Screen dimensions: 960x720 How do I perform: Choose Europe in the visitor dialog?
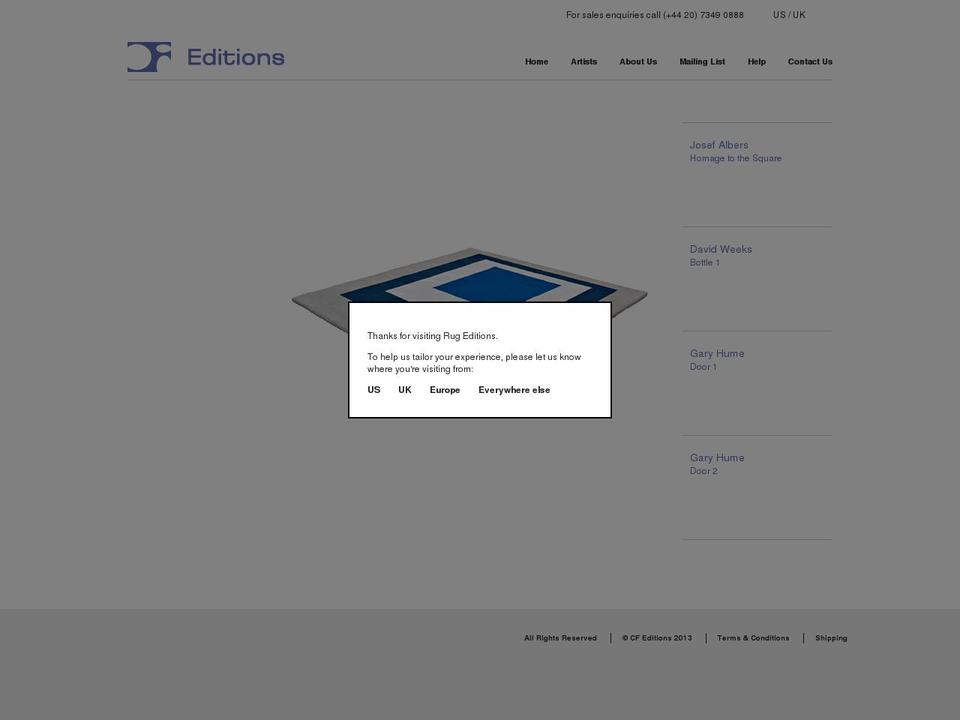[x=445, y=390]
